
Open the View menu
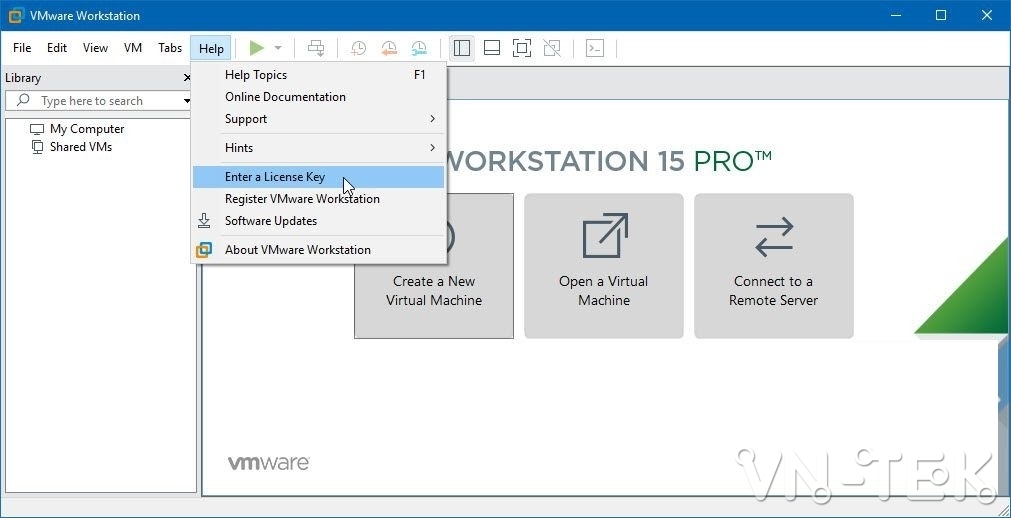point(95,48)
